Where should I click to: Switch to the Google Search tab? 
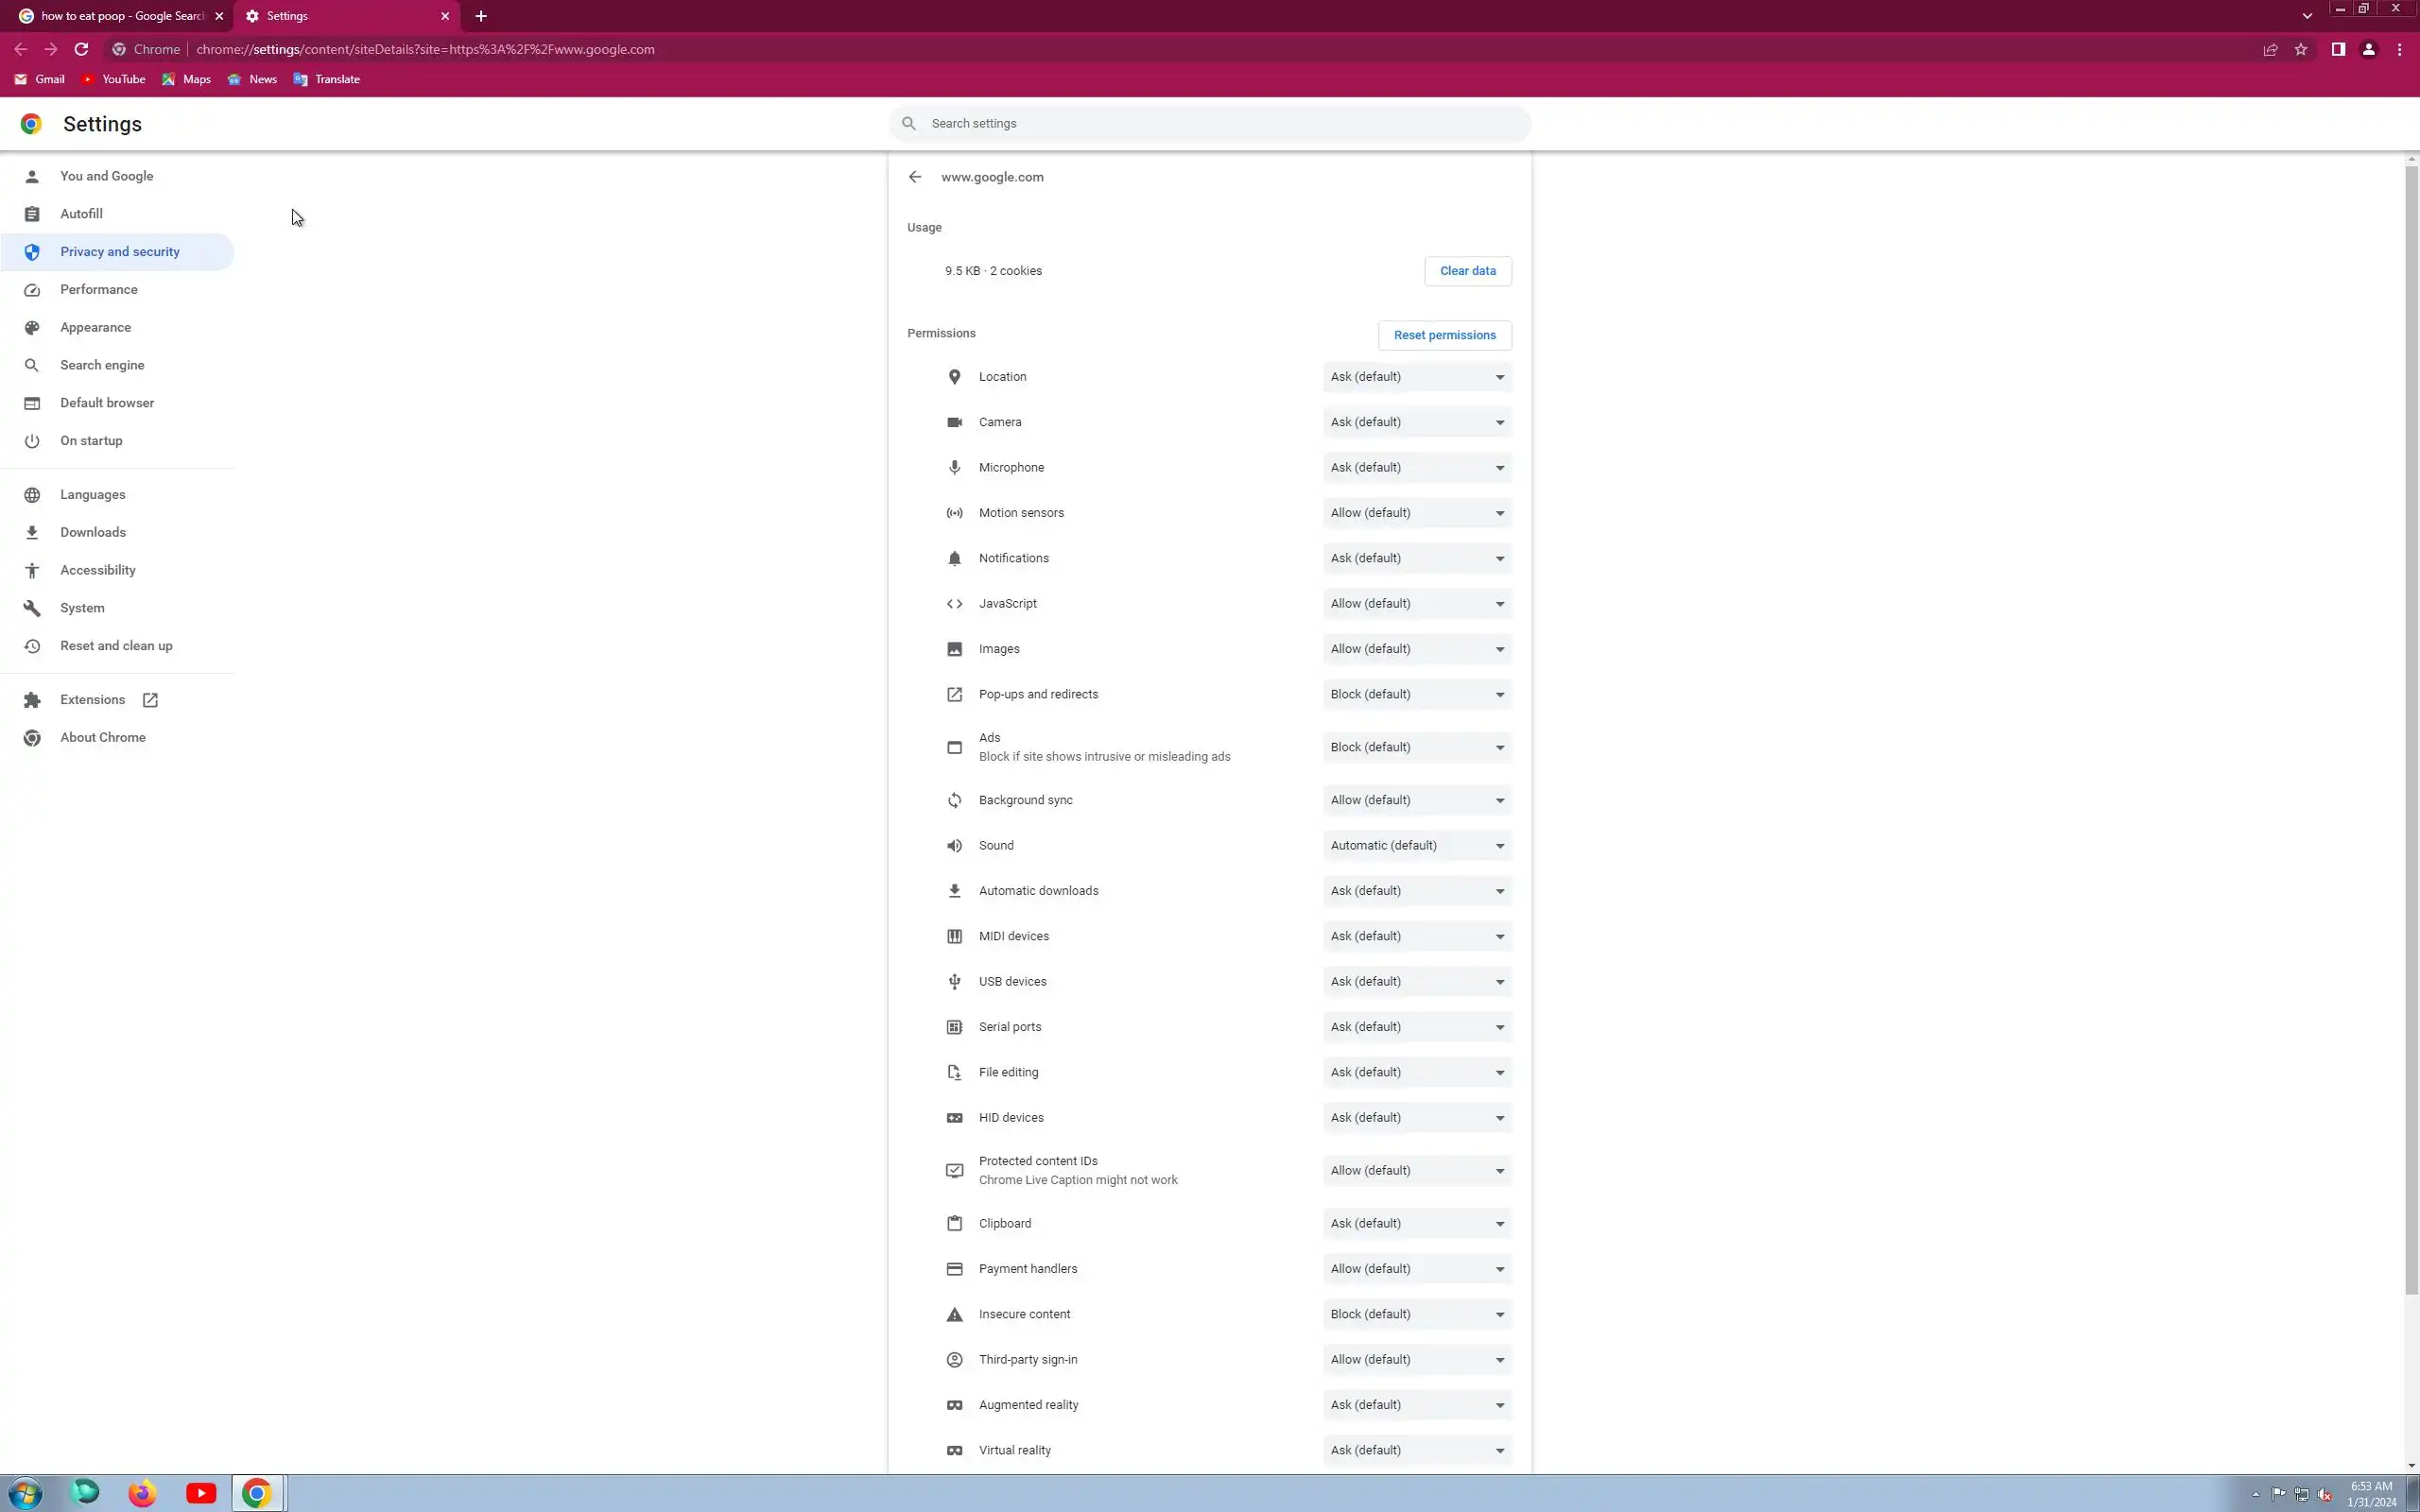tap(118, 16)
